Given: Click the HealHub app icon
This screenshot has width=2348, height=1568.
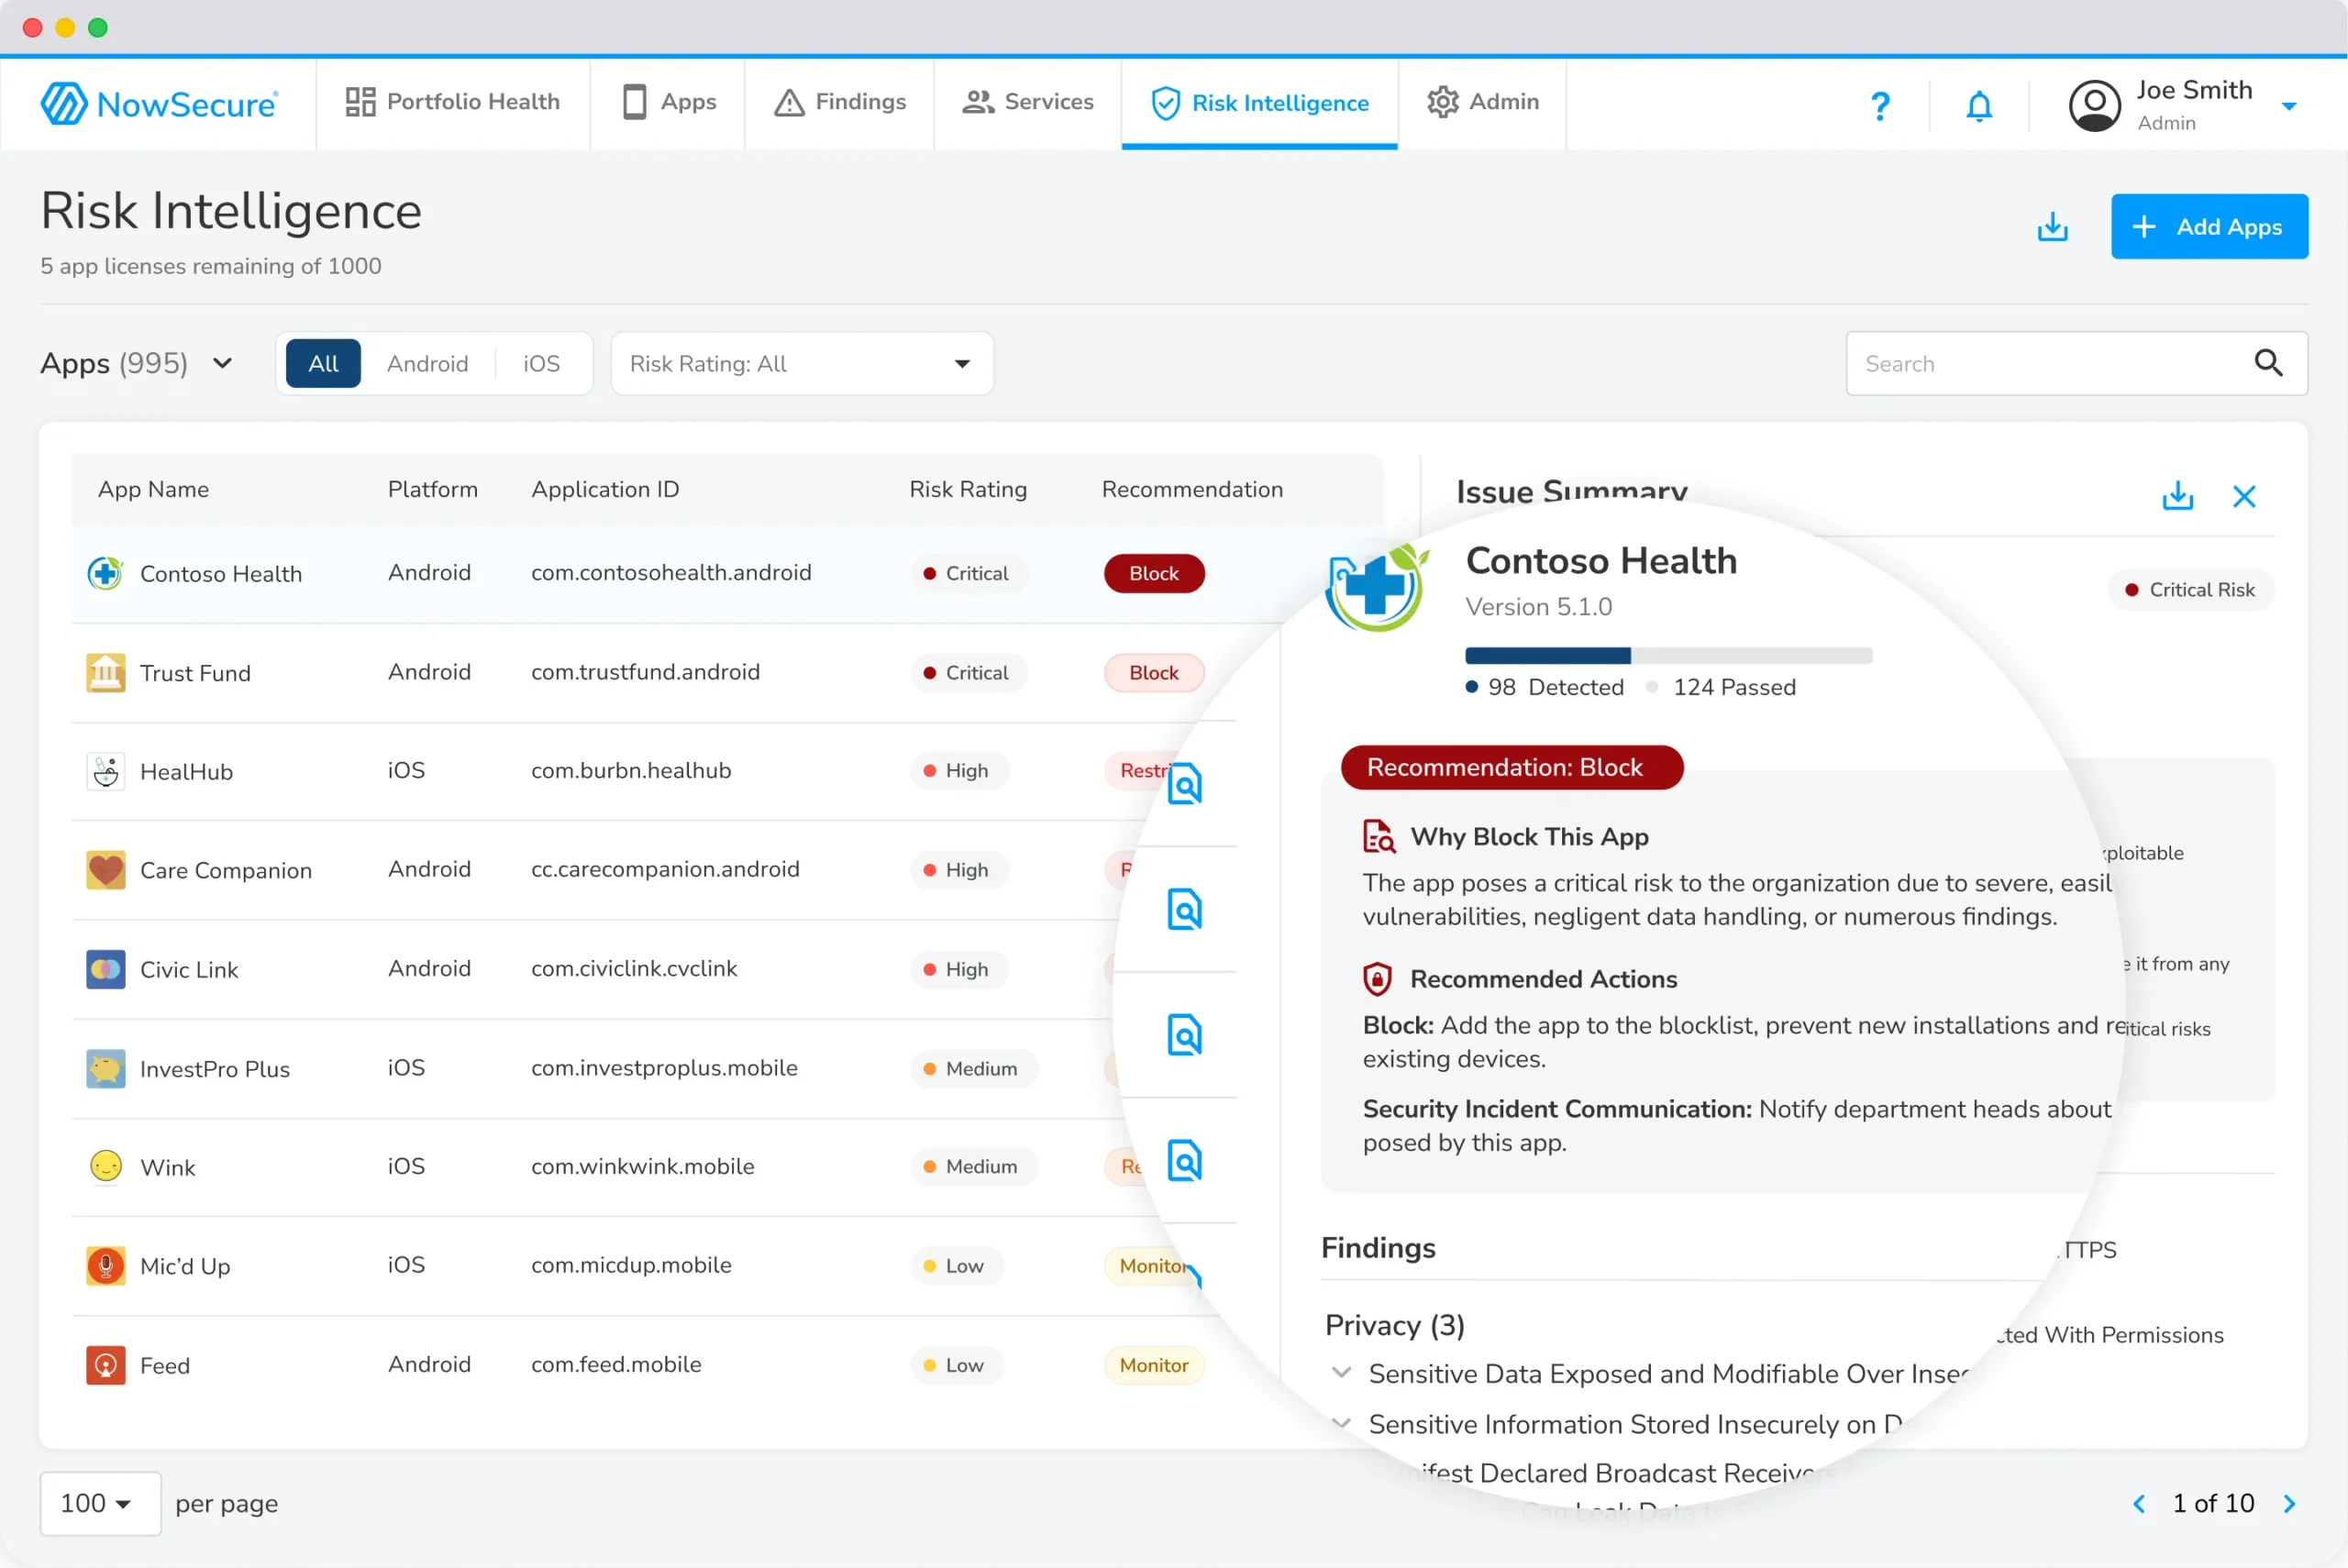Looking at the screenshot, I should click(x=105, y=772).
